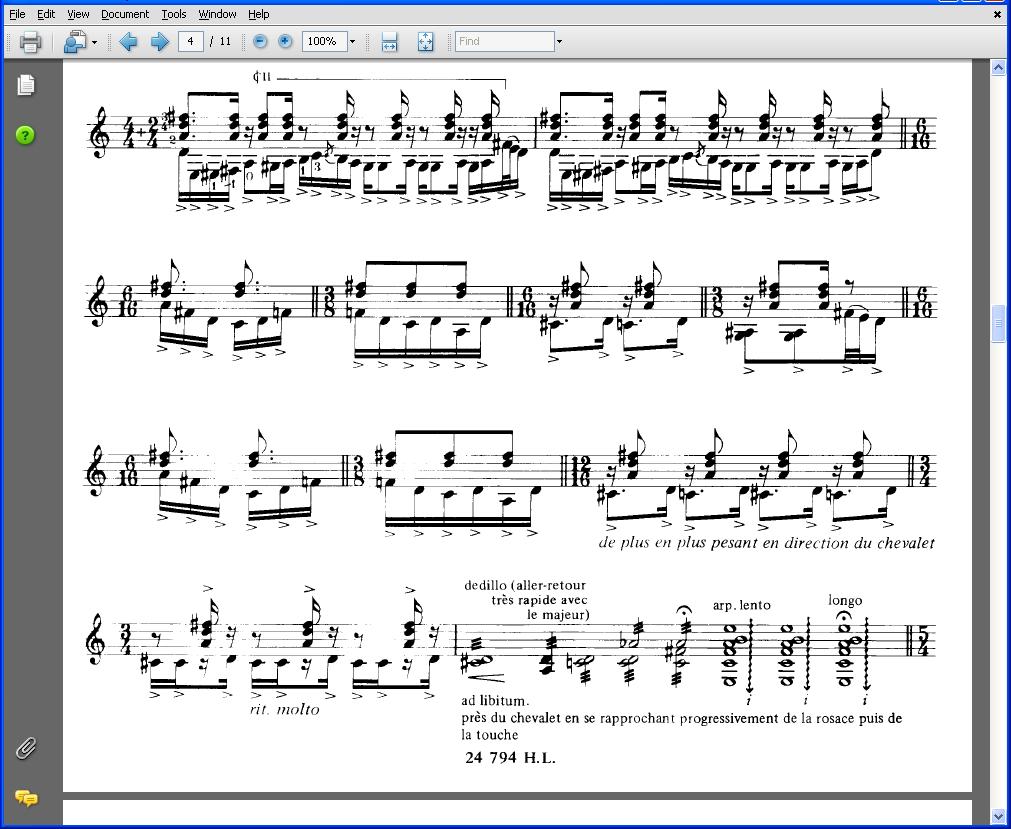
Task: Click the page number field showing 4
Action: pyautogui.click(x=190, y=41)
